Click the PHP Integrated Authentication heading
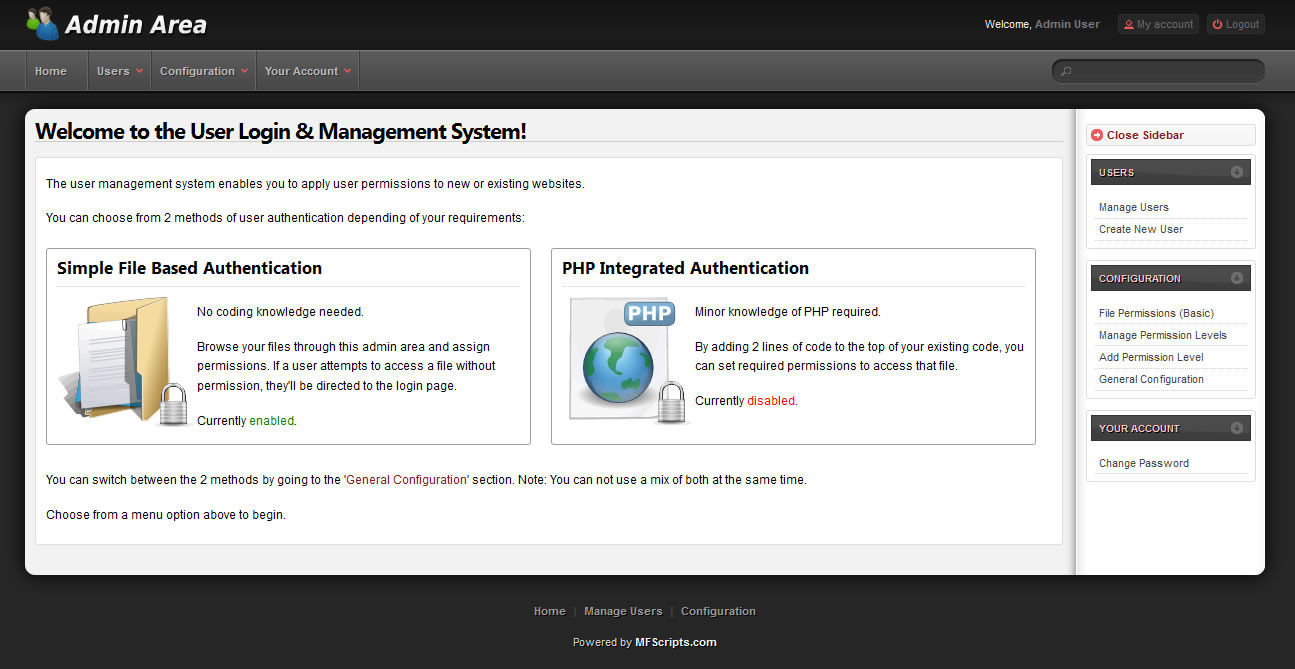This screenshot has width=1295, height=669. click(685, 268)
